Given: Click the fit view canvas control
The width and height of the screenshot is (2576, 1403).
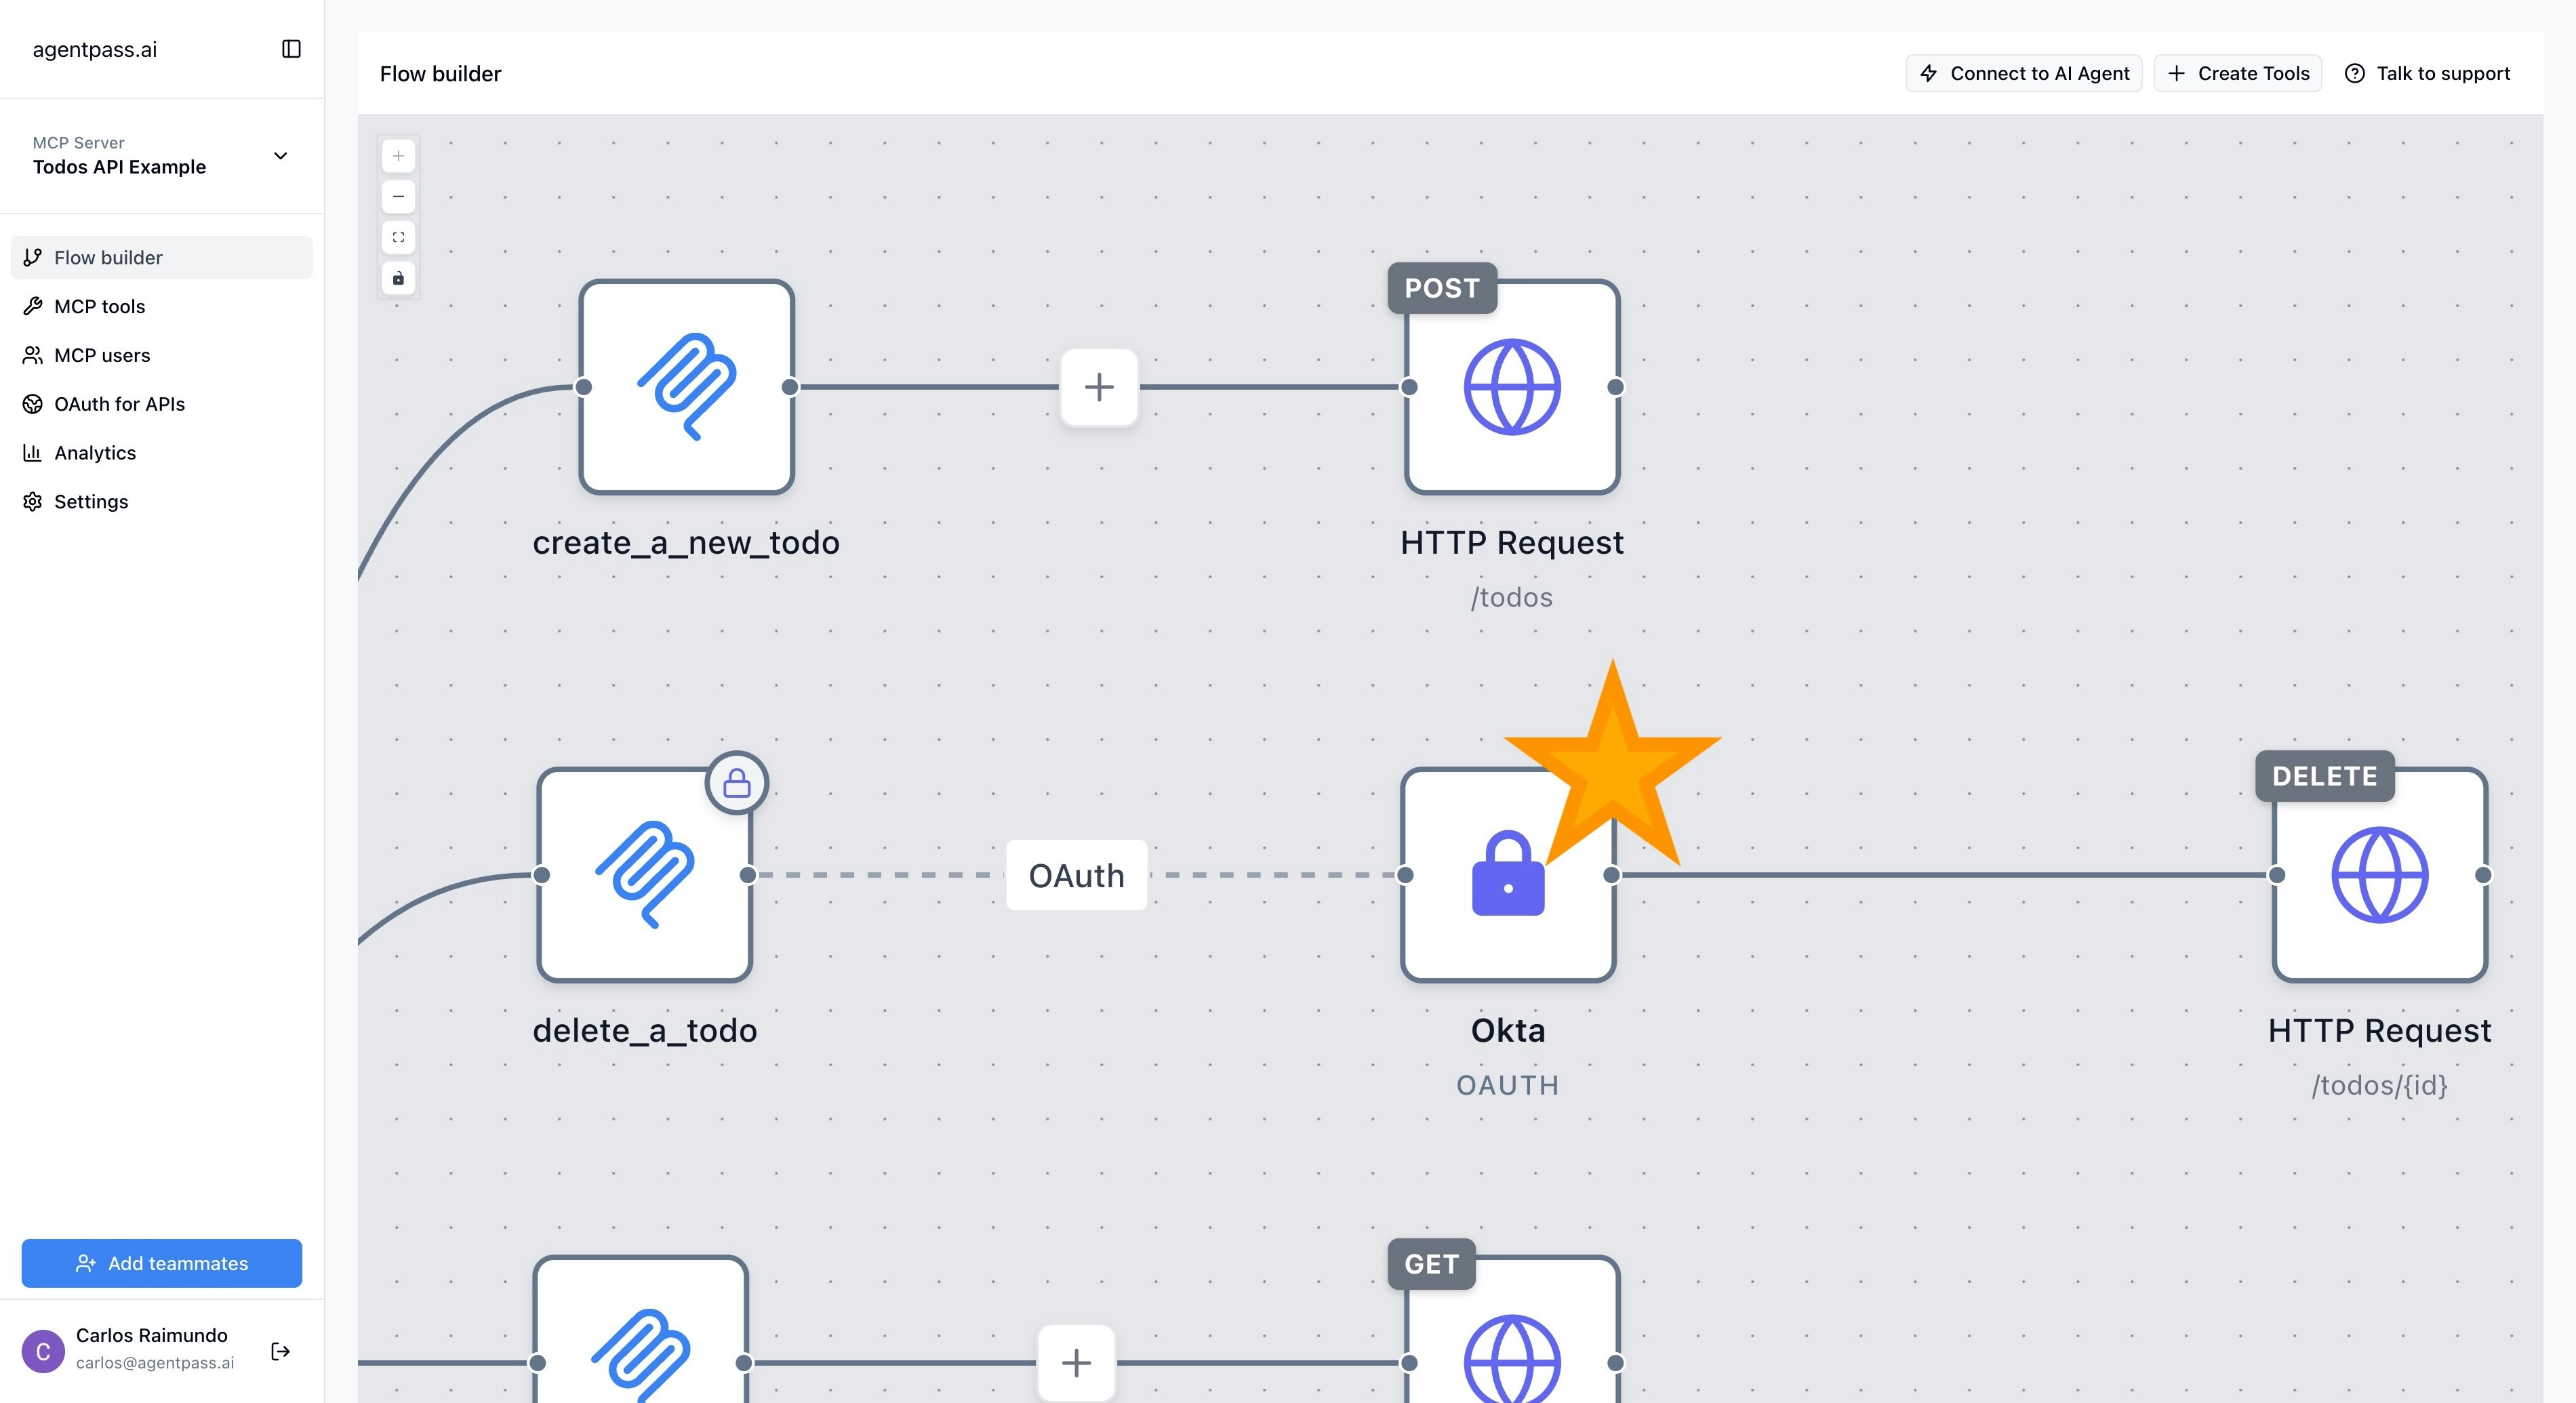Looking at the screenshot, I should pos(398,237).
